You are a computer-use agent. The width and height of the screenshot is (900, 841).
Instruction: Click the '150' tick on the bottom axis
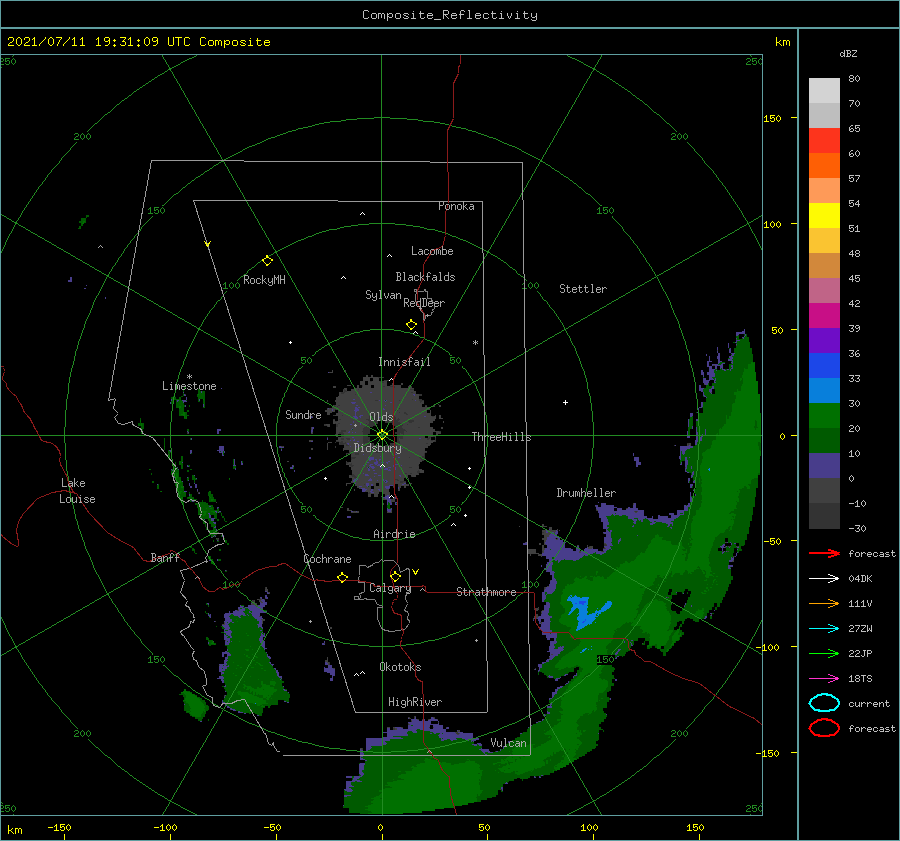click(695, 827)
